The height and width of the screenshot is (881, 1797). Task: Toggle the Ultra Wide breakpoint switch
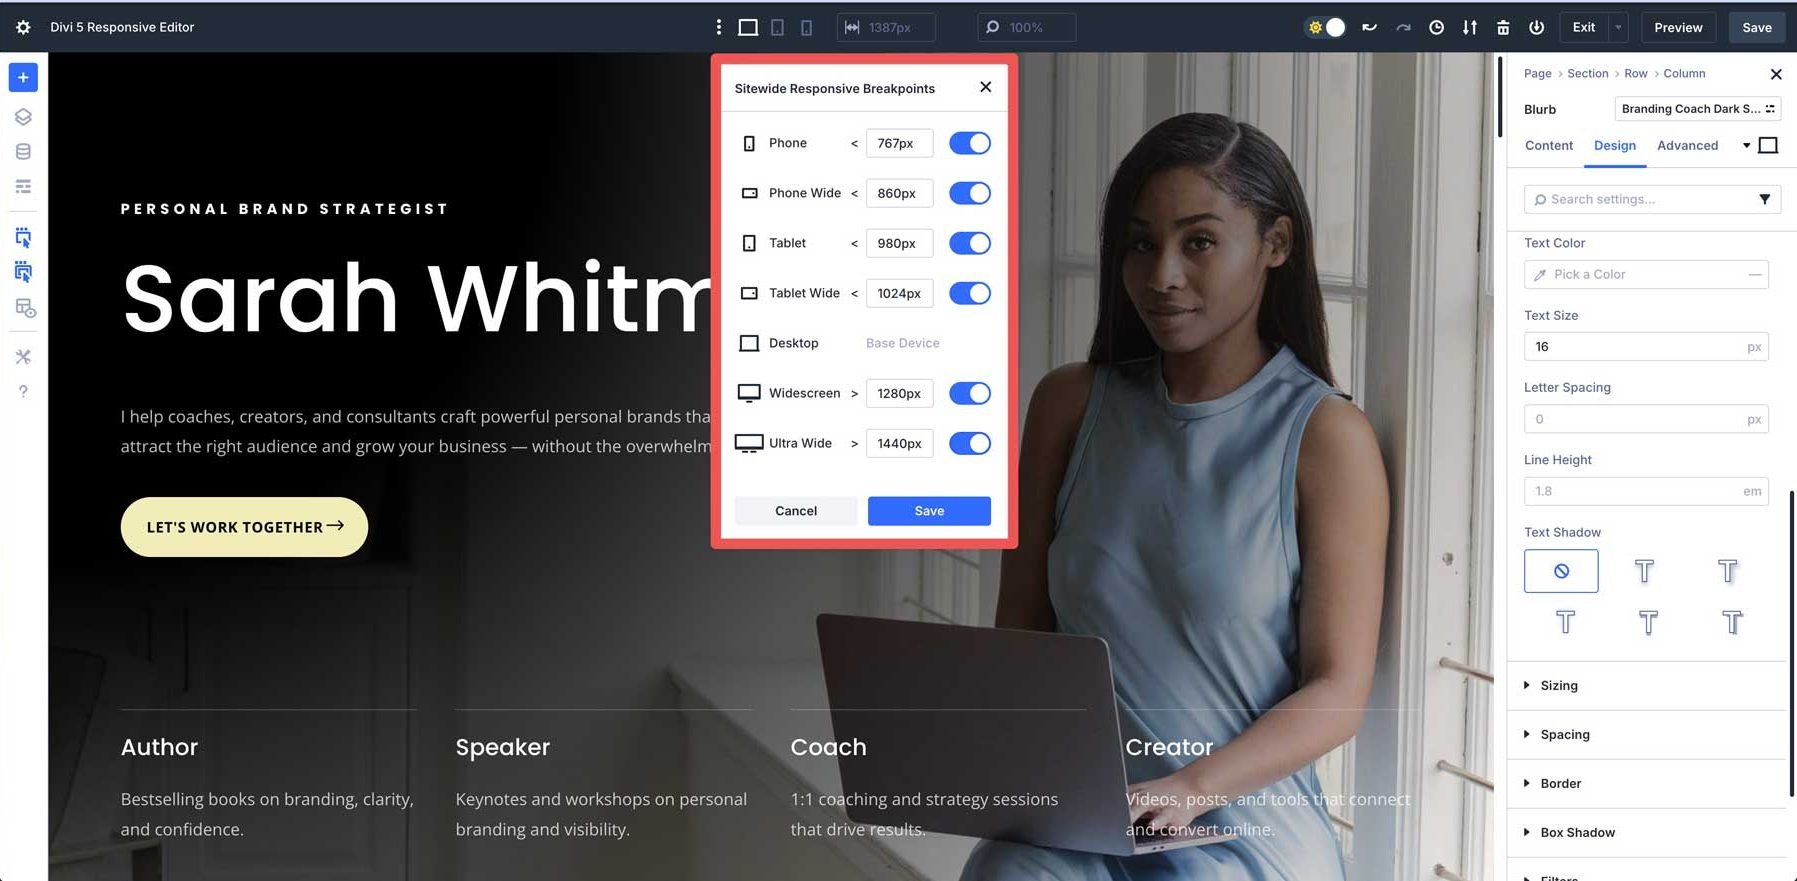[x=969, y=443]
